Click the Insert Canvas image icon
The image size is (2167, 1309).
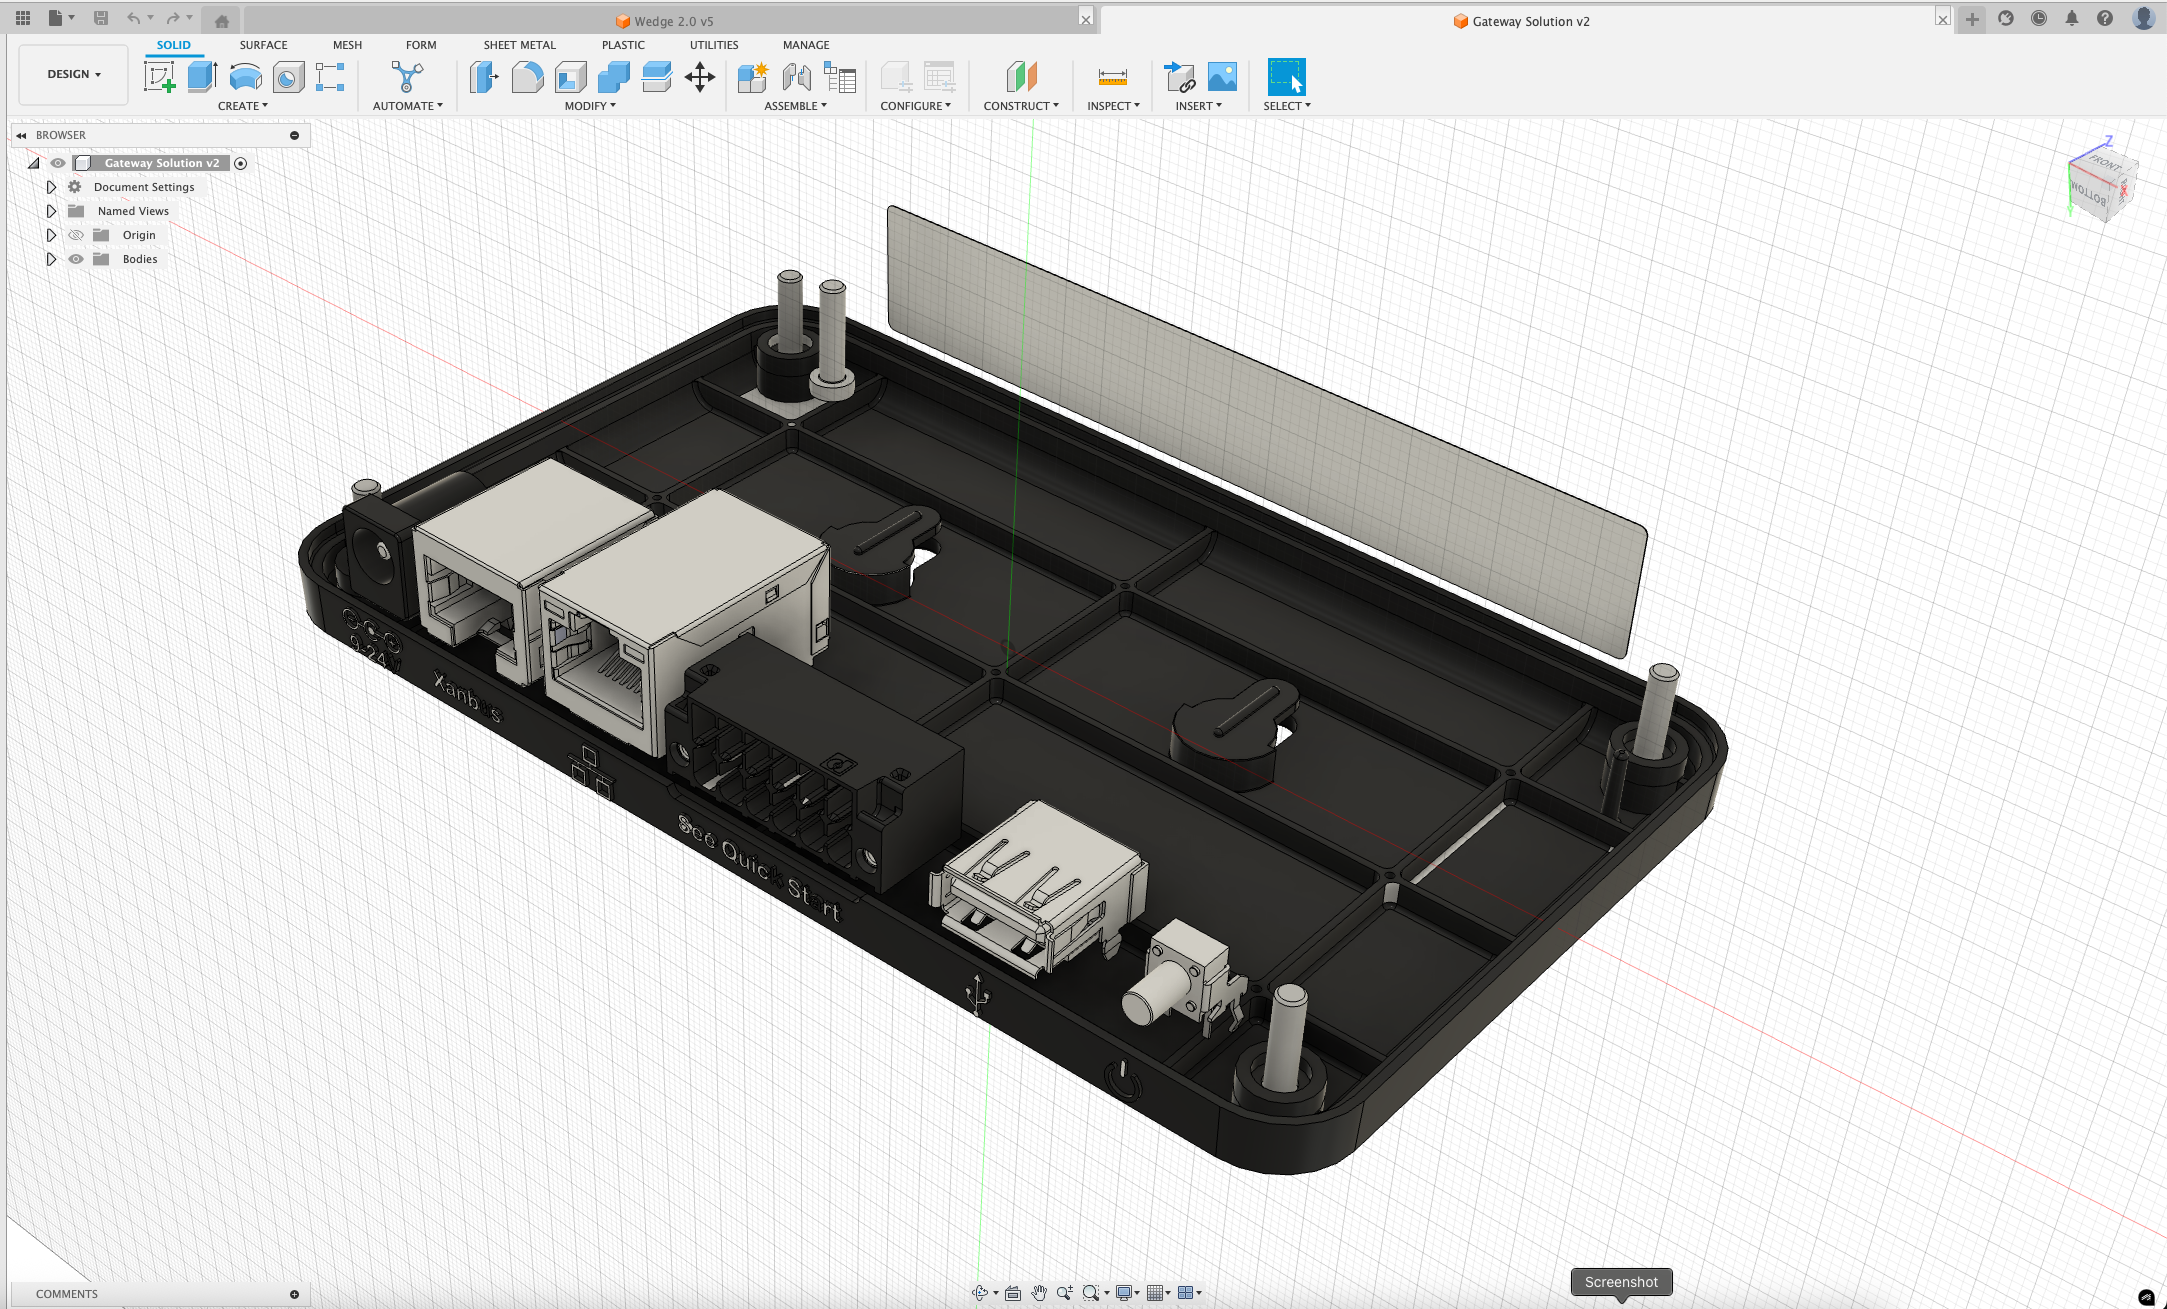click(x=1222, y=77)
